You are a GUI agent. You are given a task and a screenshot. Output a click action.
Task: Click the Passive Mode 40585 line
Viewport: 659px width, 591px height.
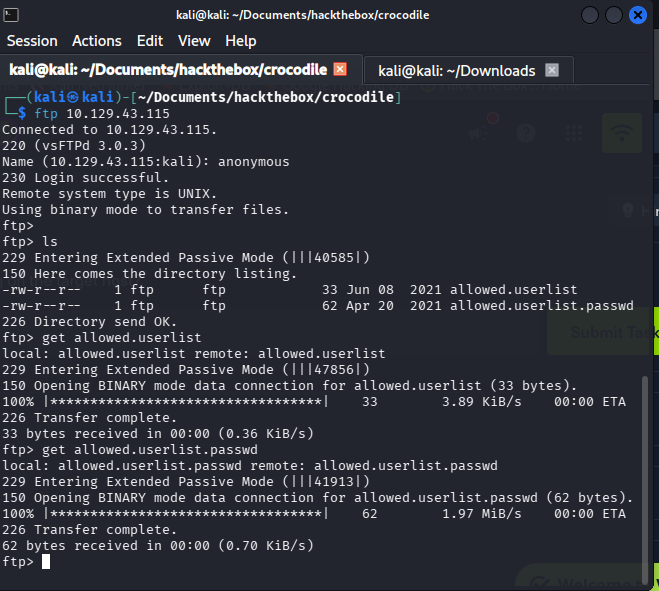186,258
